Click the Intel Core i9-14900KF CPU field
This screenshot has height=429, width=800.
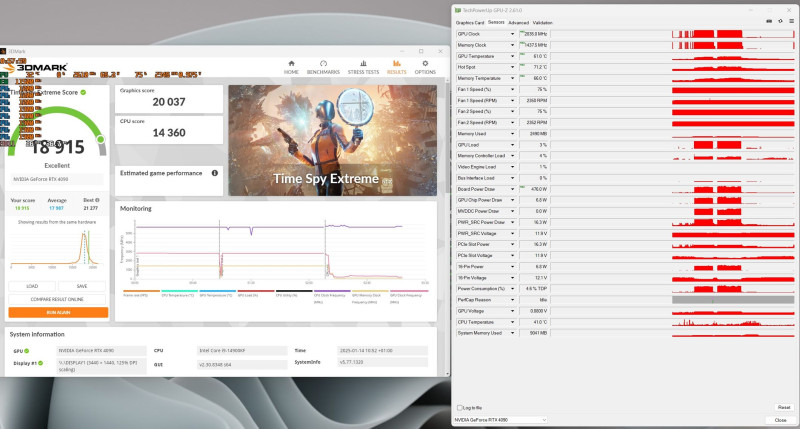tap(242, 351)
